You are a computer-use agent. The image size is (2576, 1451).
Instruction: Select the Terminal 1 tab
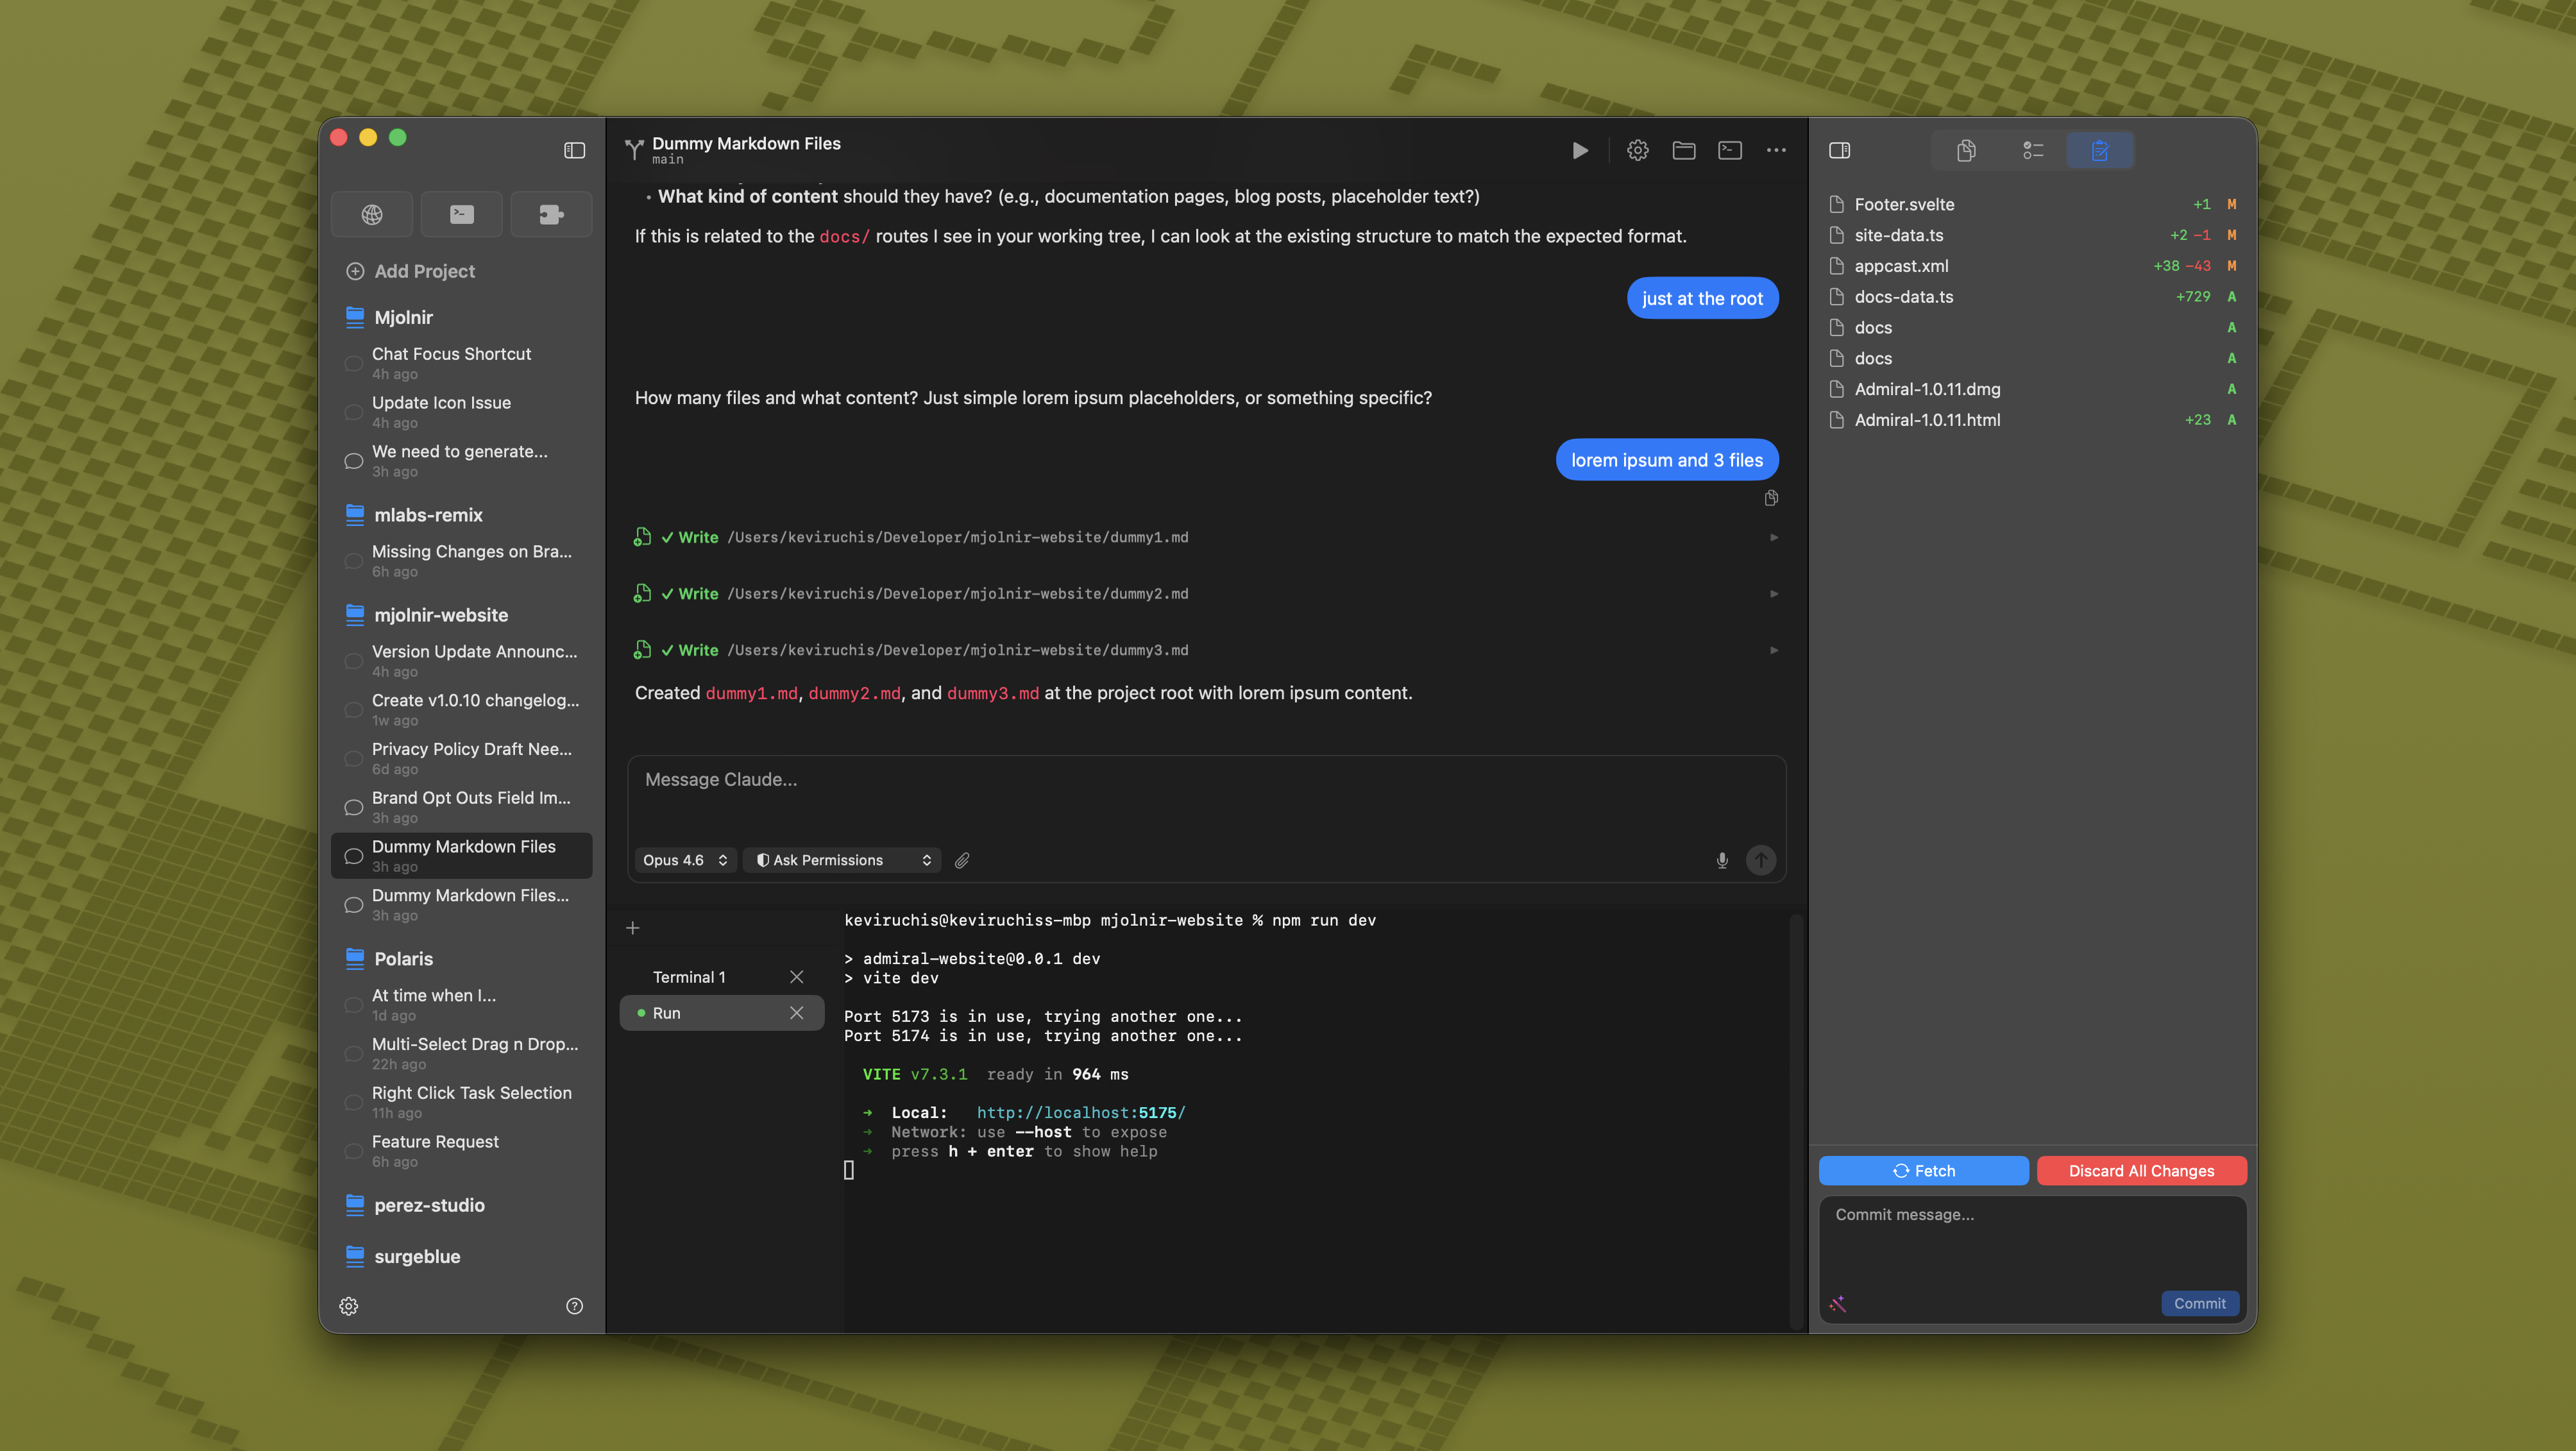689,977
